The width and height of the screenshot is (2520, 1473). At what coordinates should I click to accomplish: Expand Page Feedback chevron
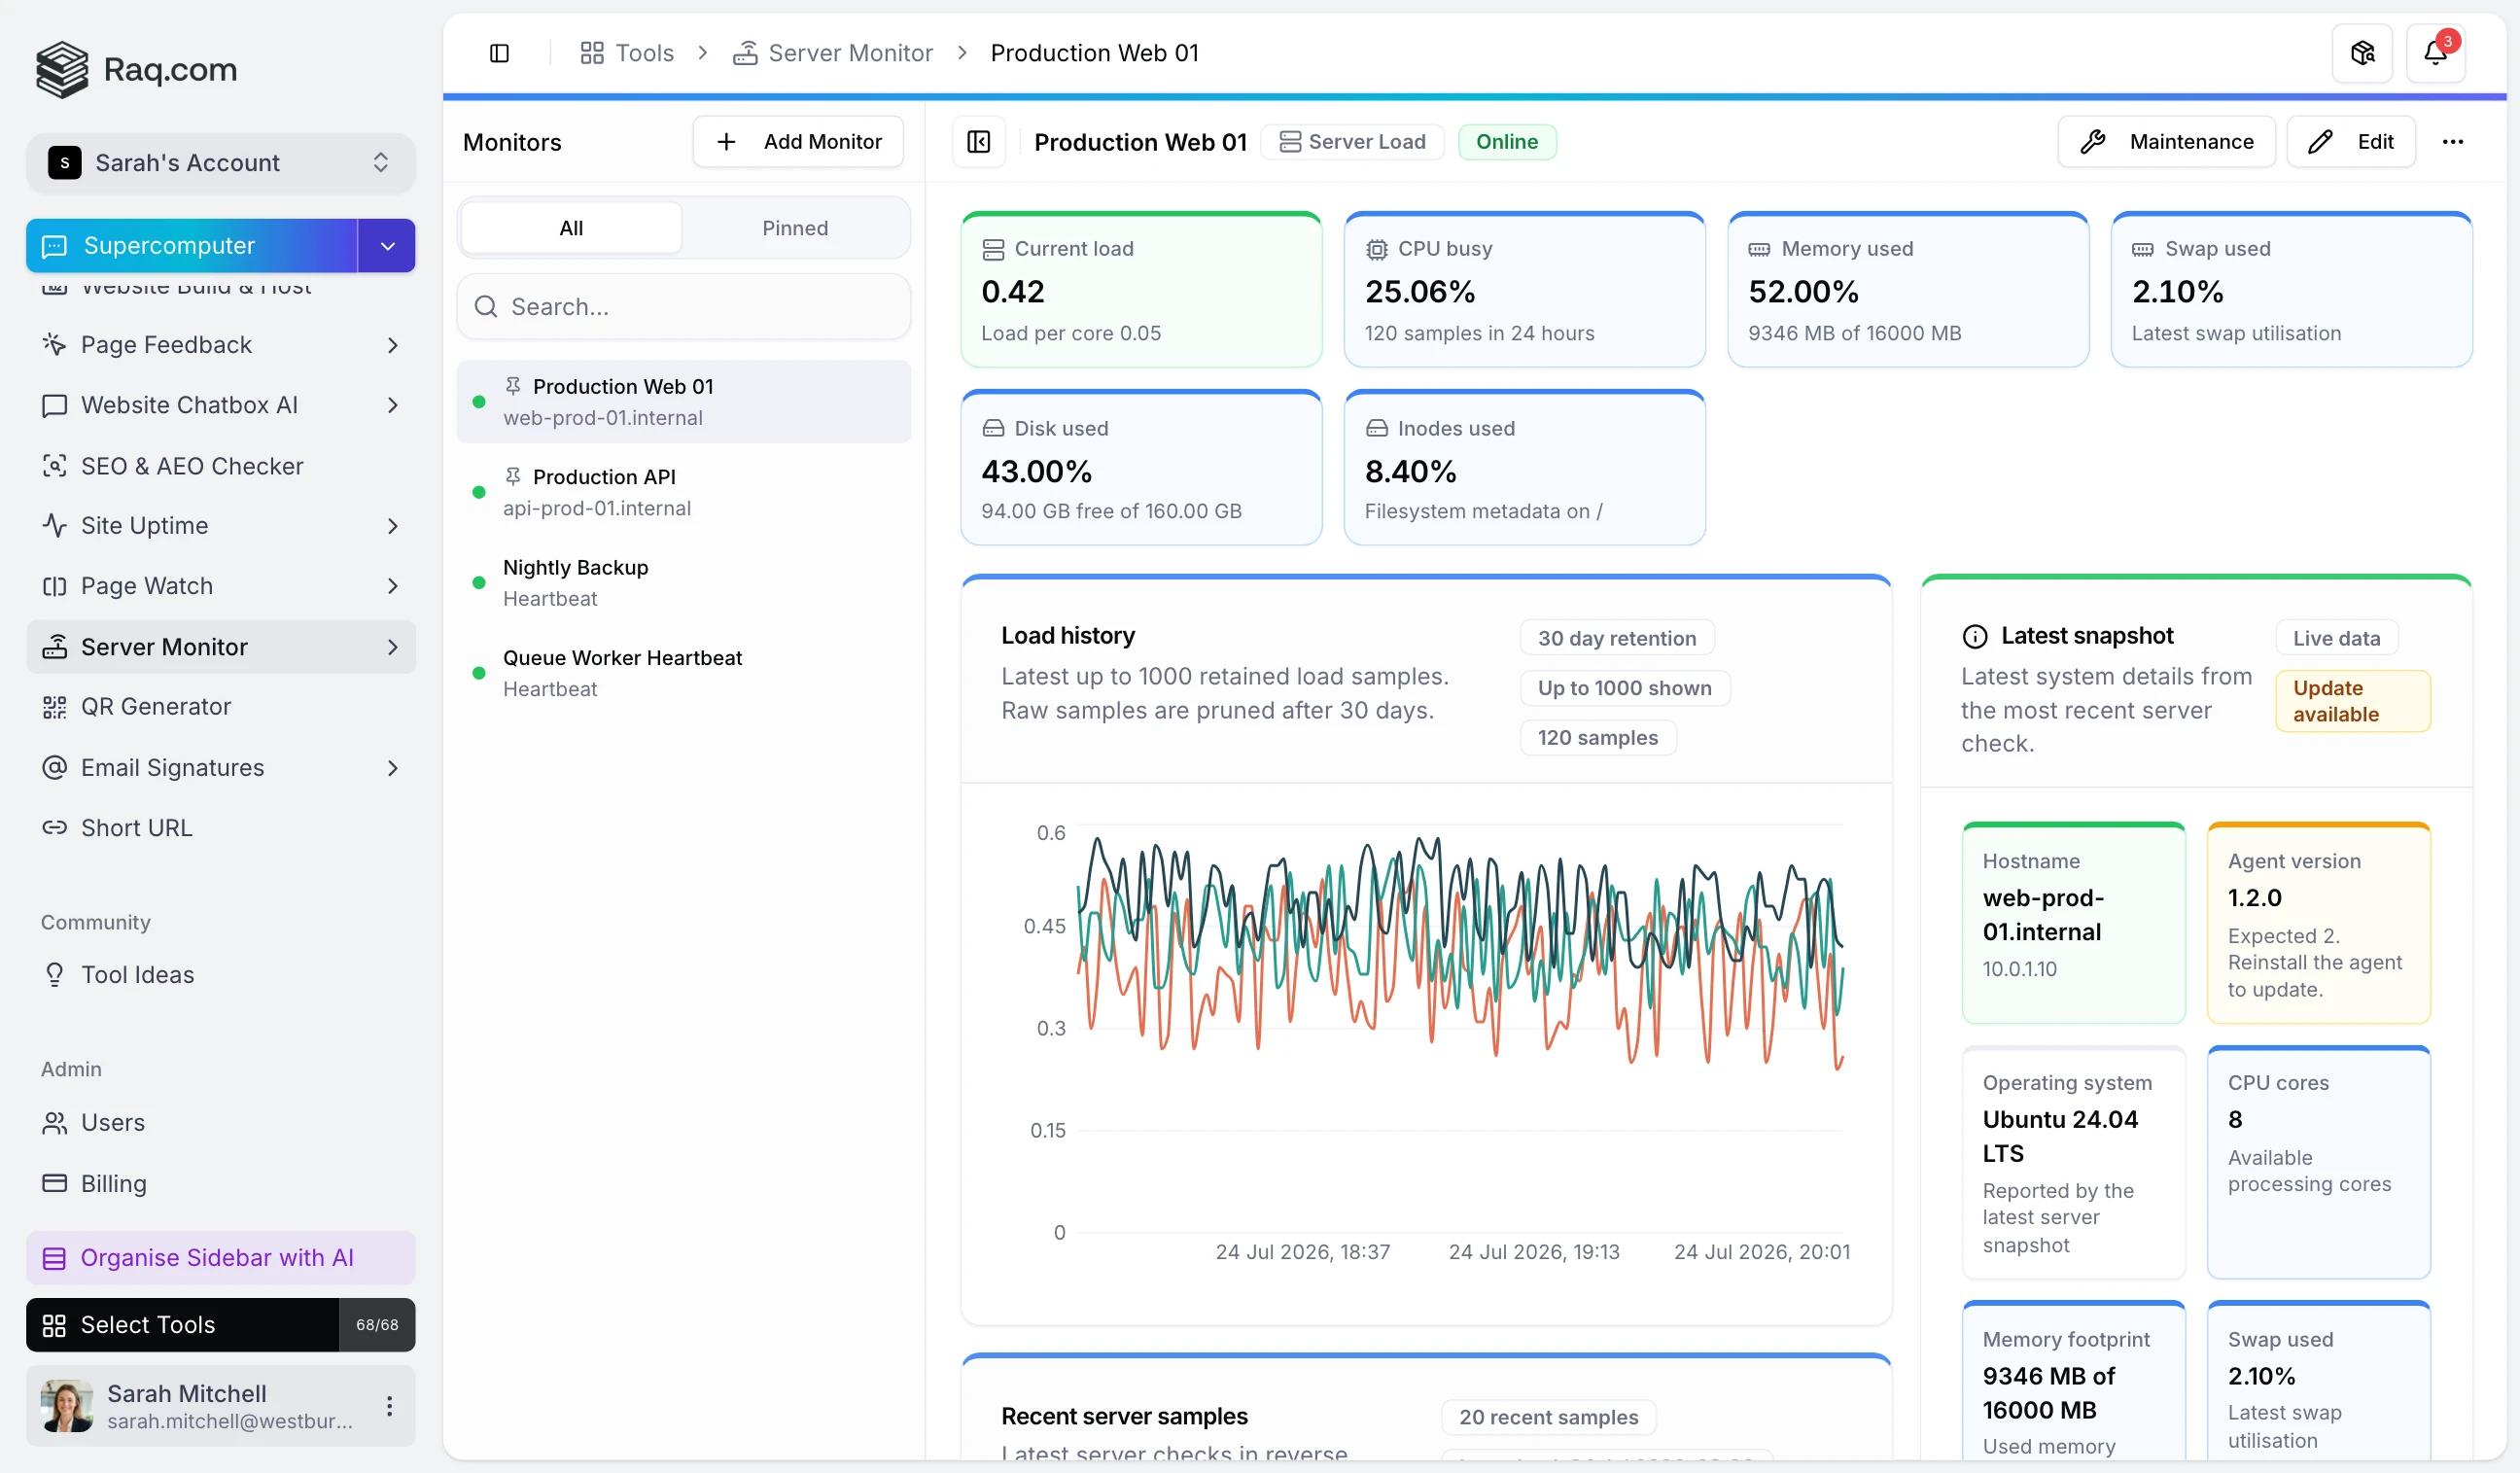(x=393, y=345)
